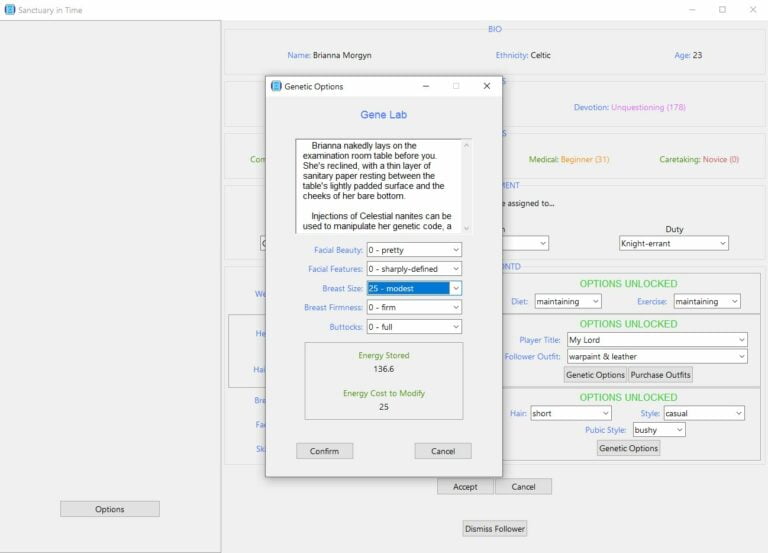
Task: Expand the Buttocks dropdown
Action: coord(414,326)
